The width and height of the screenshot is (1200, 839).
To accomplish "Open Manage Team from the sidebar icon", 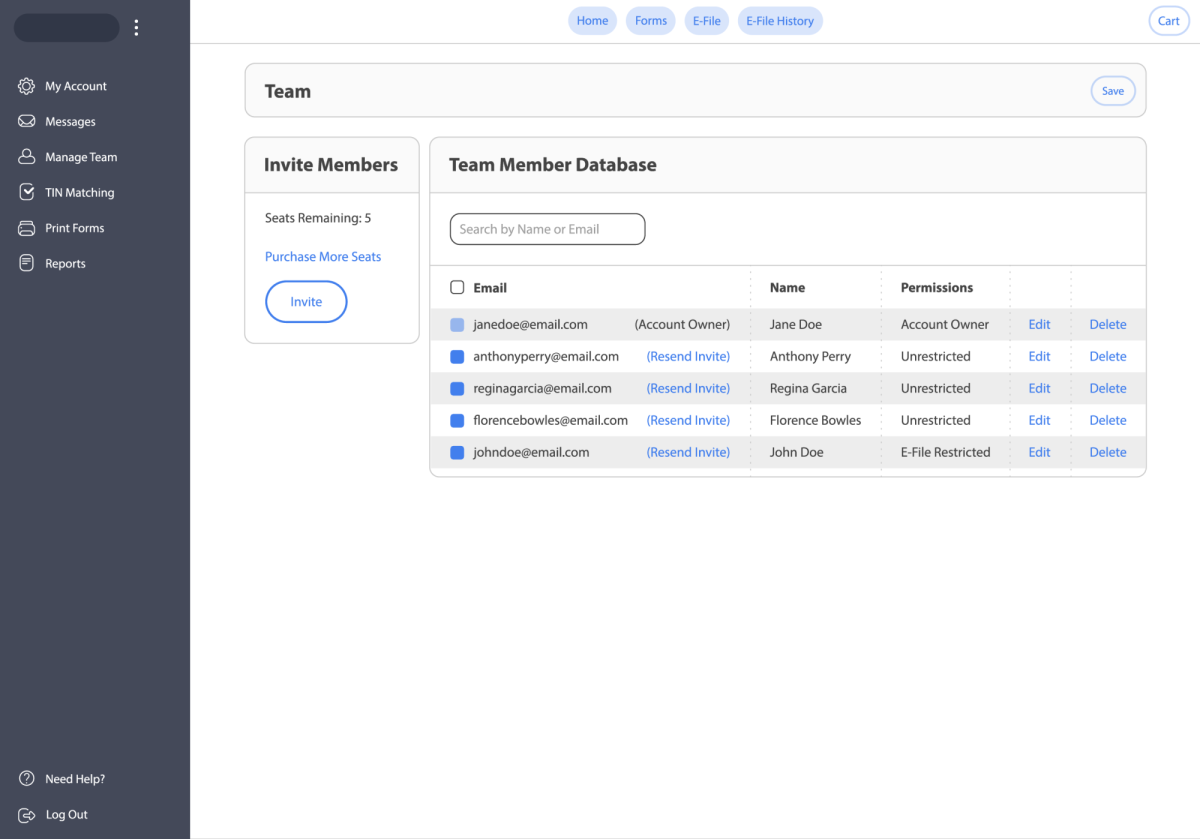I will (26, 157).
